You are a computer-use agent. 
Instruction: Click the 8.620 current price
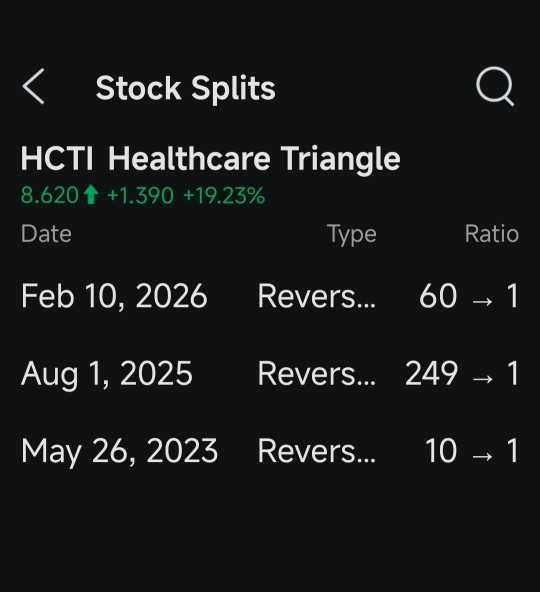click(x=49, y=196)
